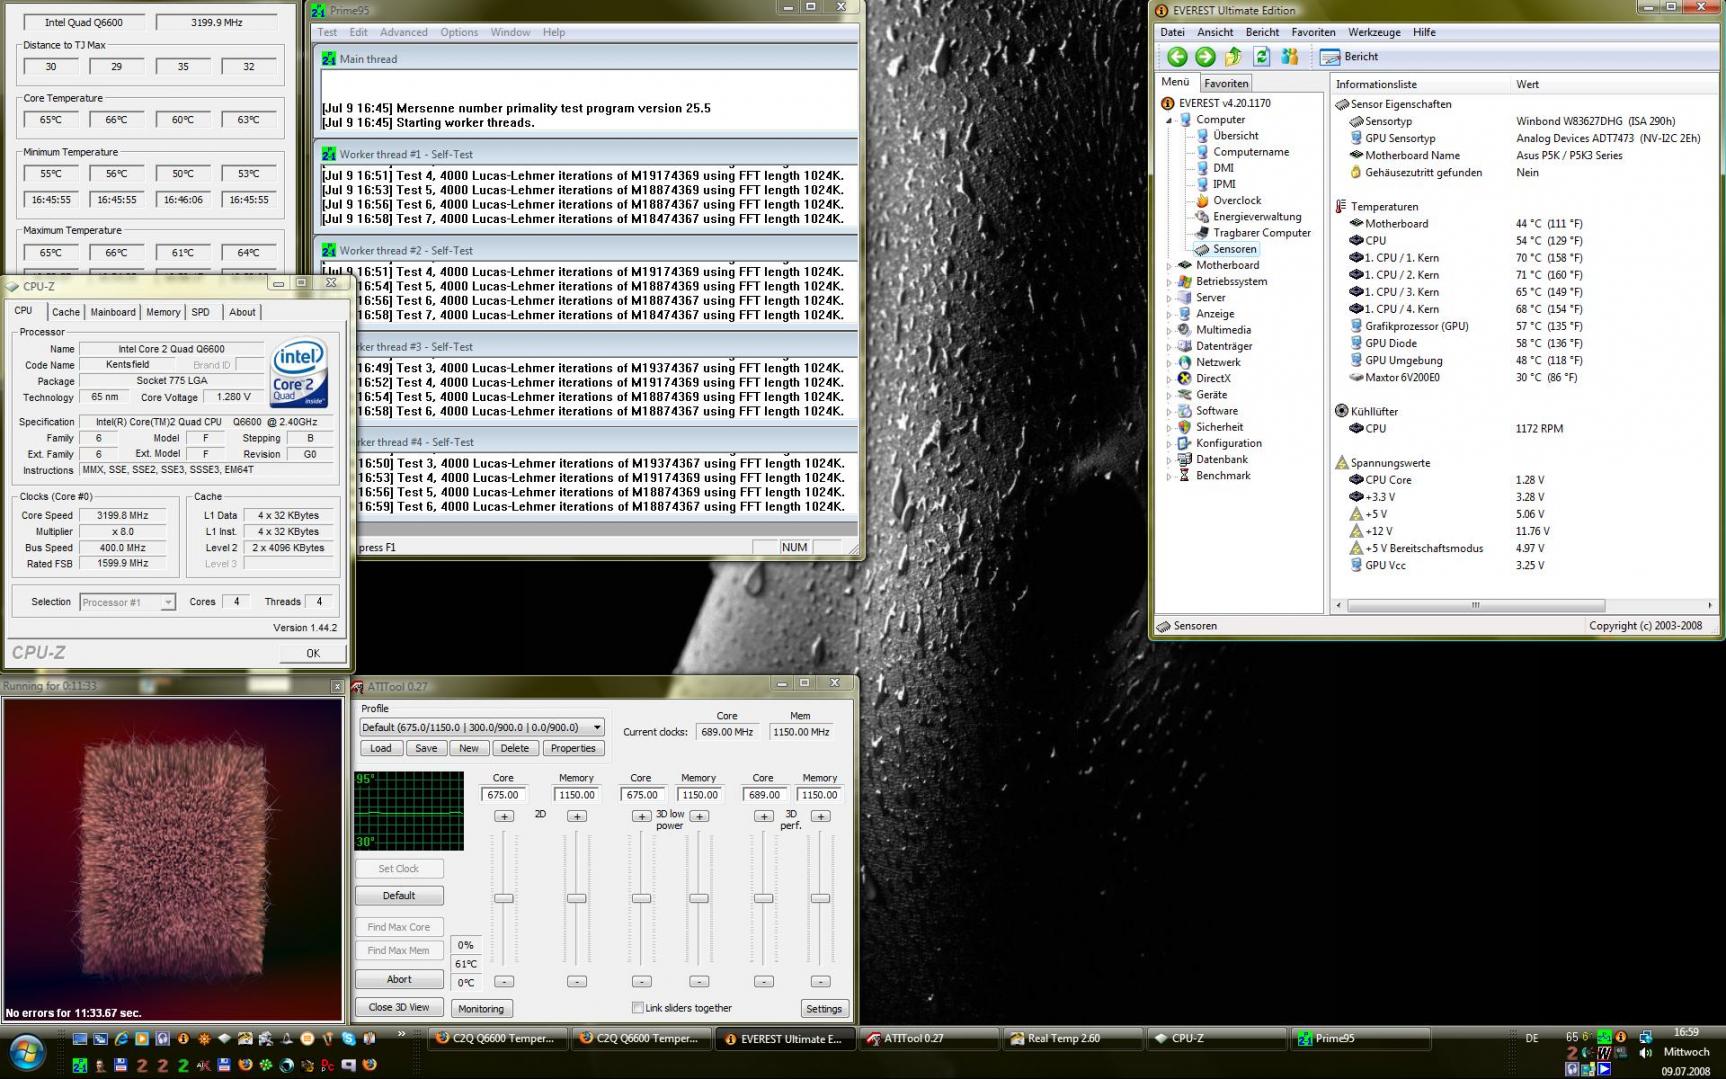Expand the Betriebssystem tree node

click(x=1168, y=282)
